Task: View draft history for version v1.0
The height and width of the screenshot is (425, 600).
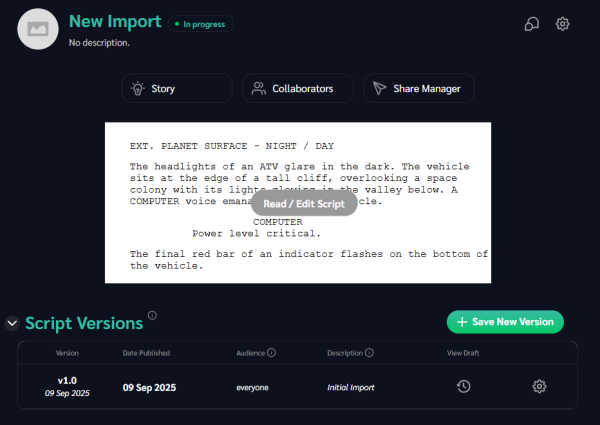Action: (463, 386)
